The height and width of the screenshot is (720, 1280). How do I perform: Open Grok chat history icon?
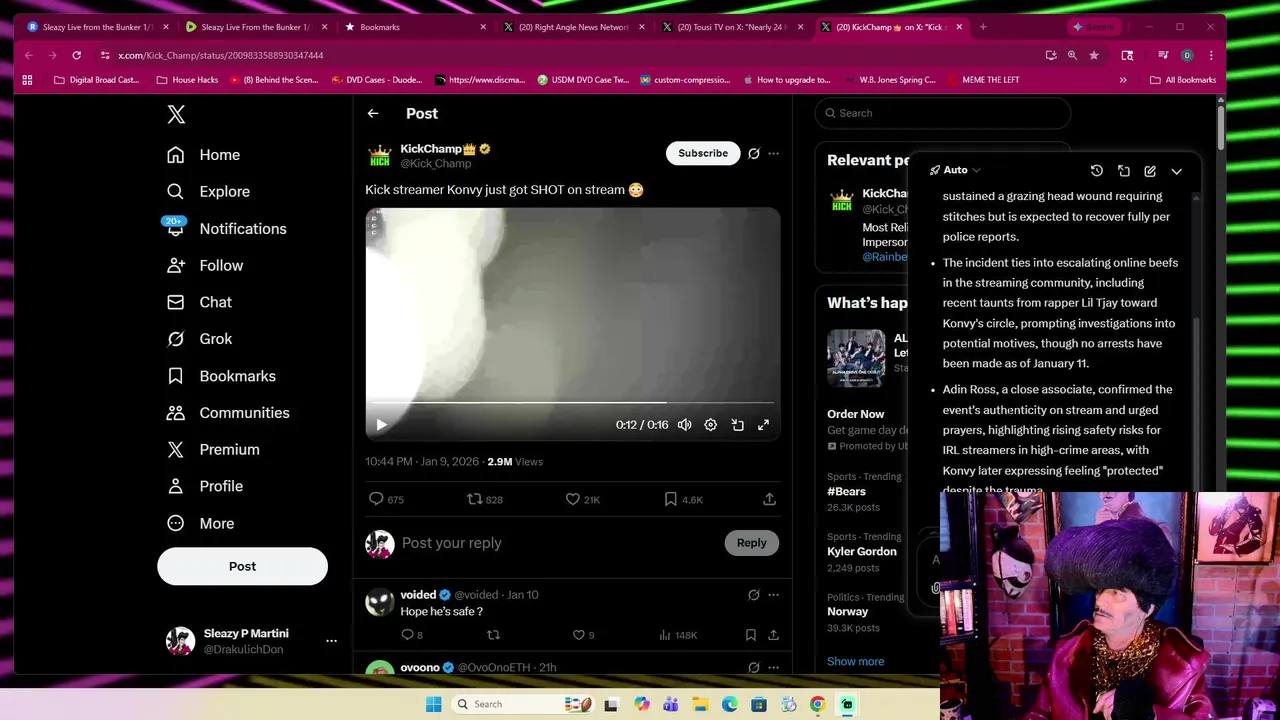pos(1097,171)
